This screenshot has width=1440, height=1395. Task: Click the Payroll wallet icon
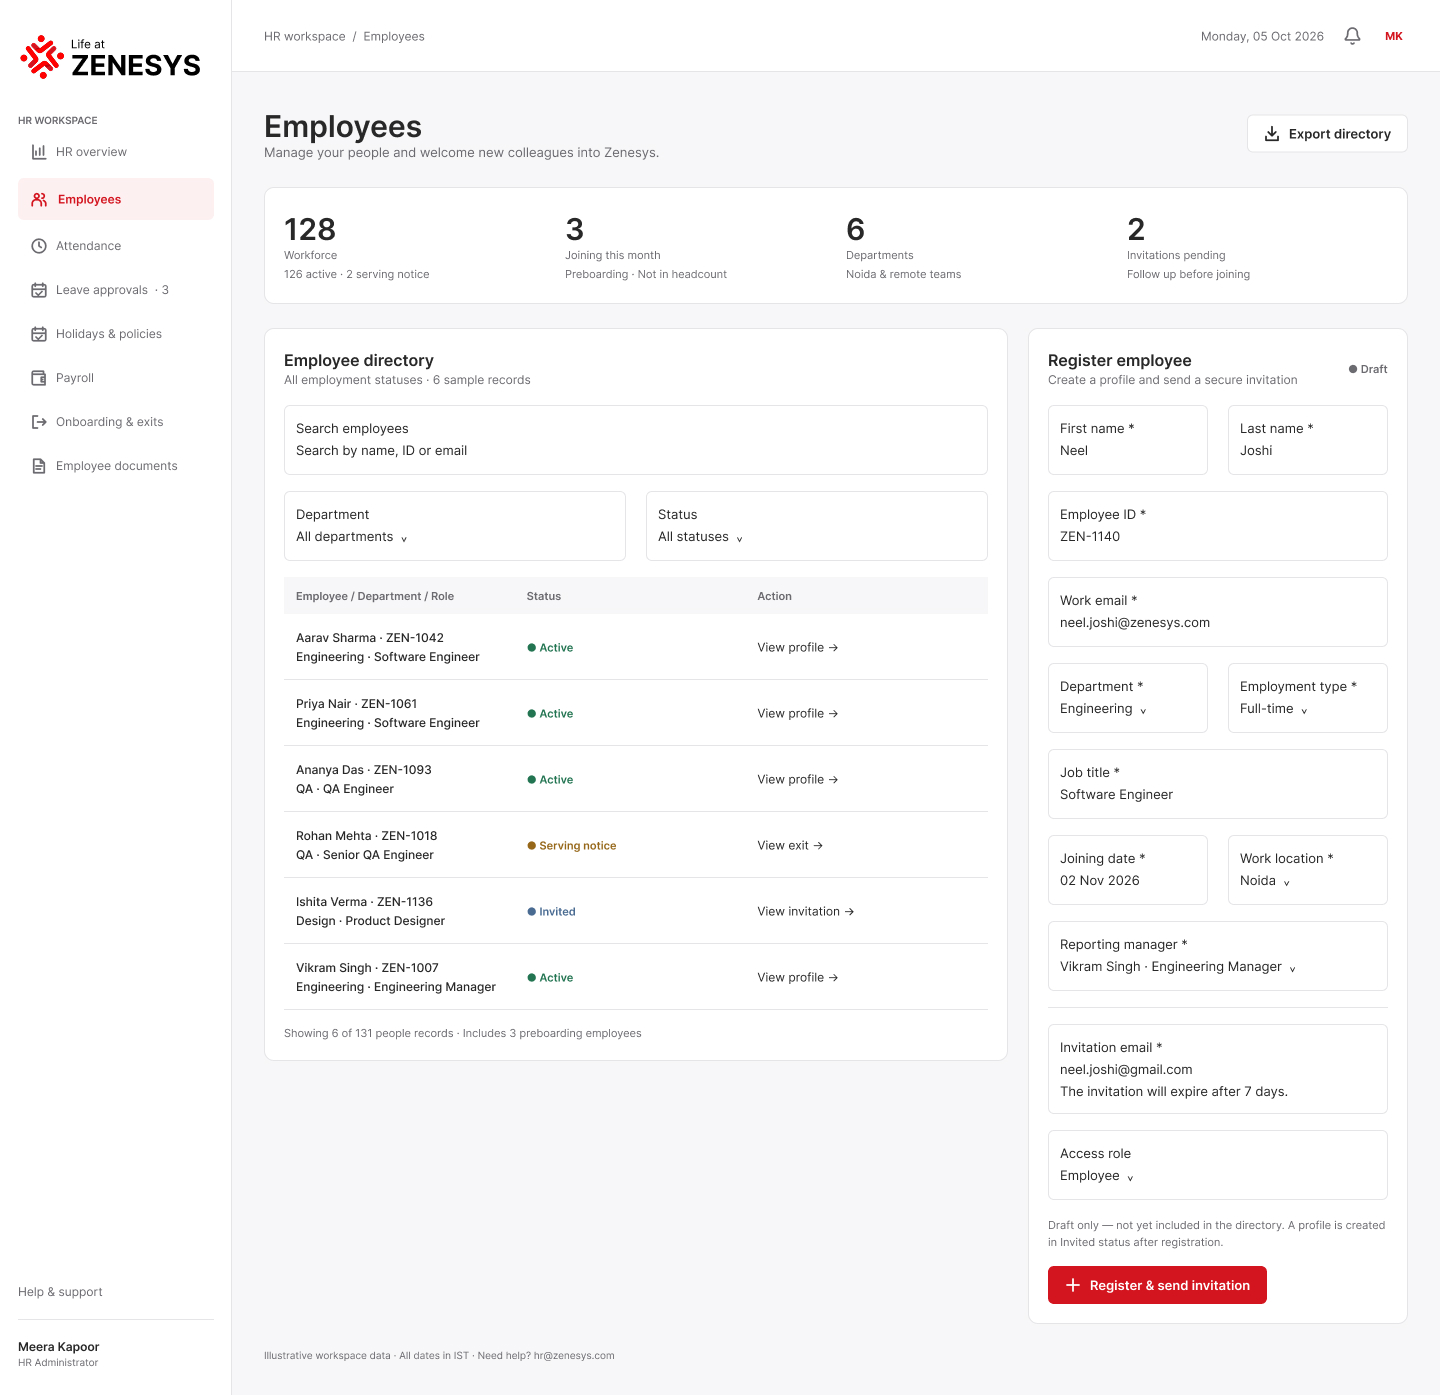pos(39,378)
